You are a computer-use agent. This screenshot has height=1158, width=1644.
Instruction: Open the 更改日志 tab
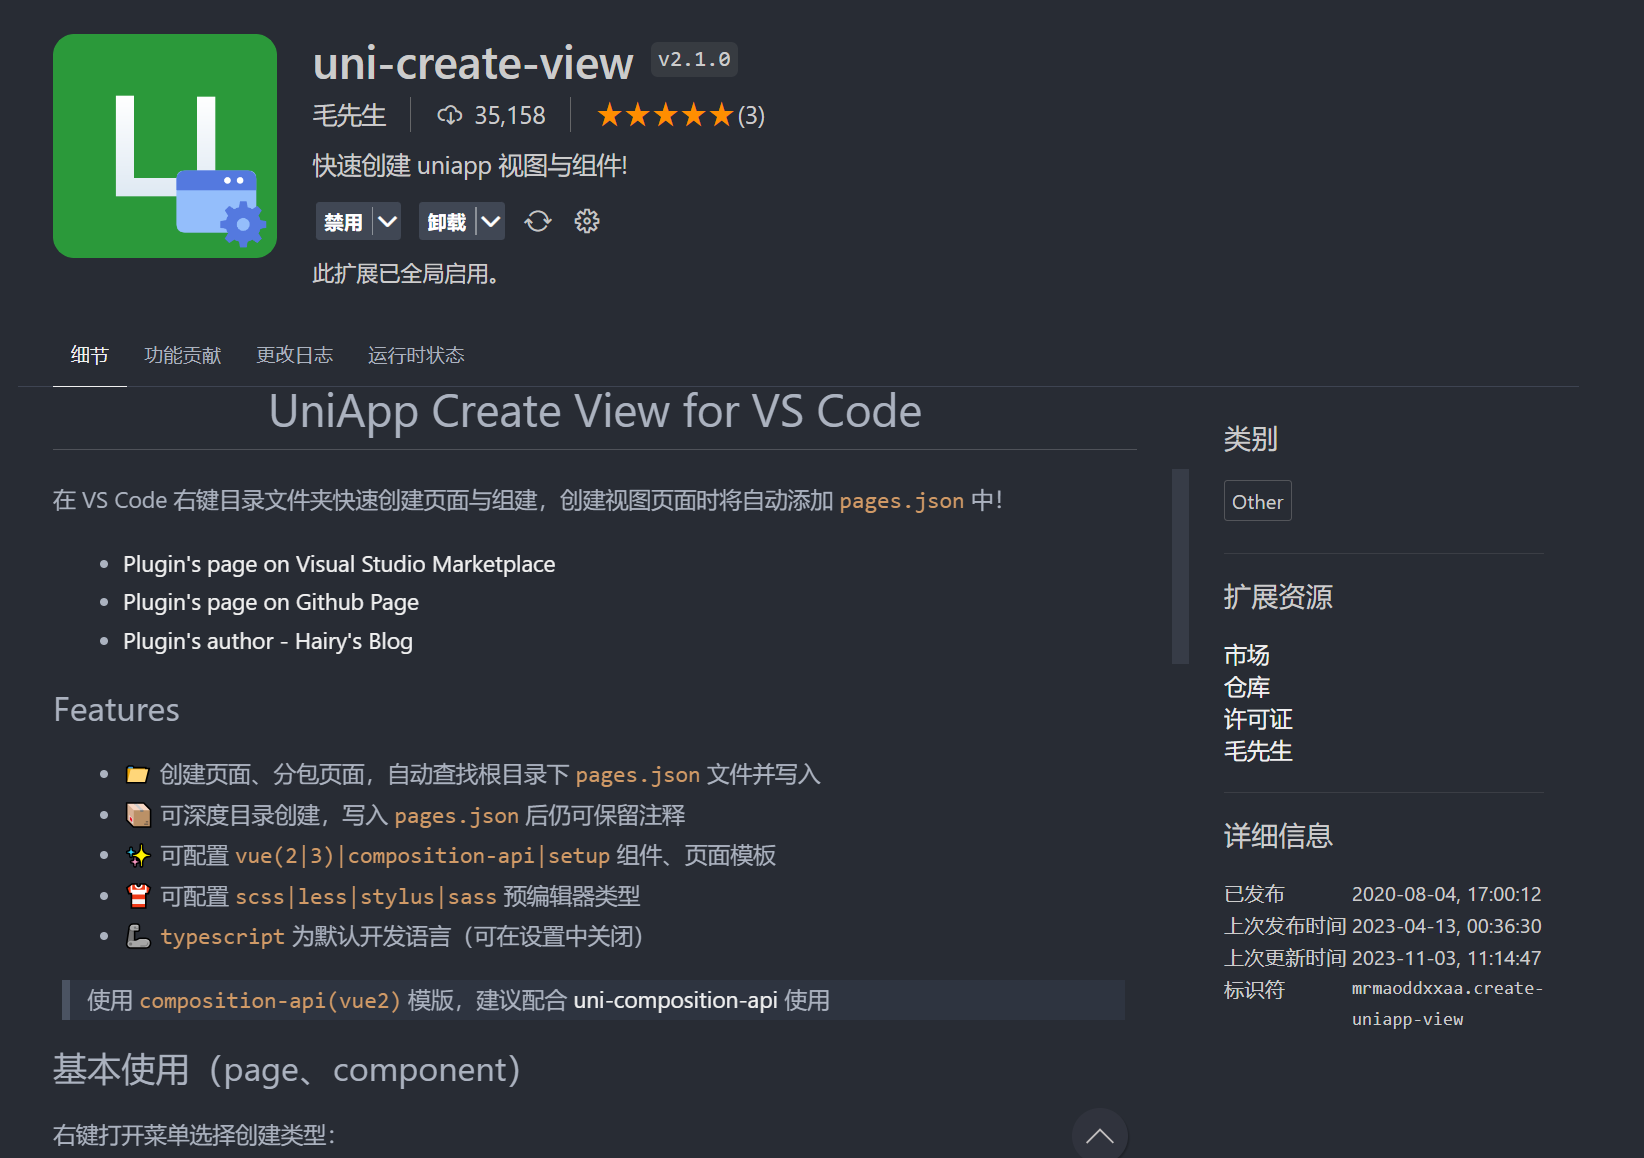pyautogui.click(x=295, y=355)
